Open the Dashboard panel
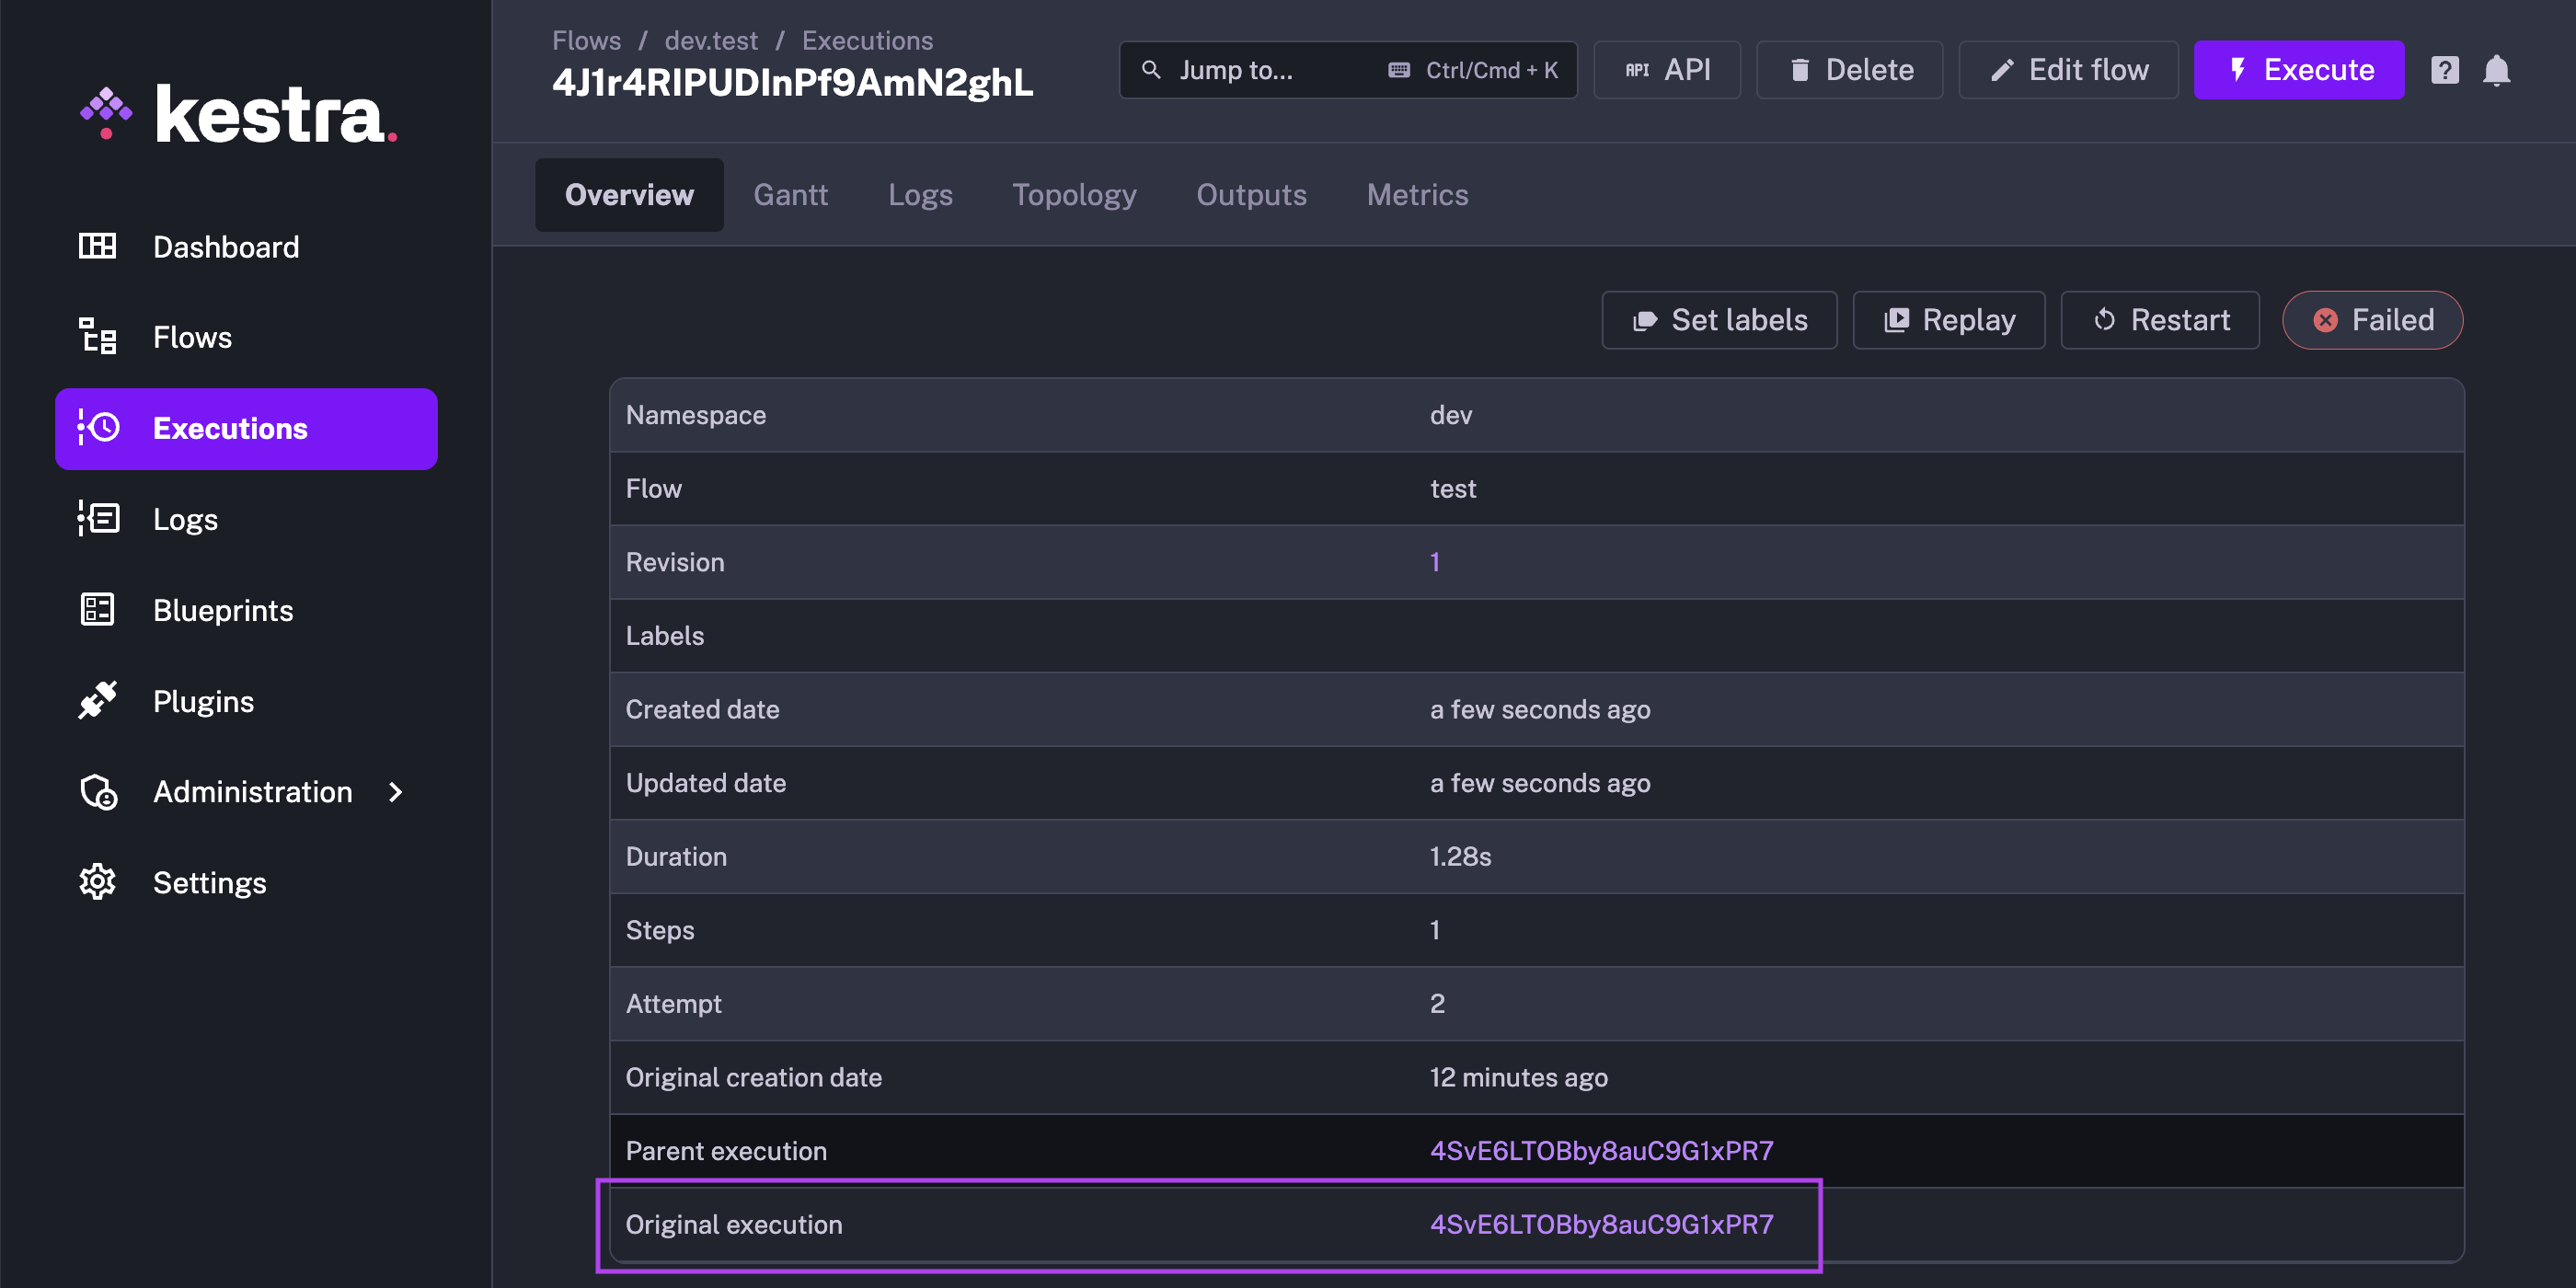2576x1288 pixels. (225, 247)
